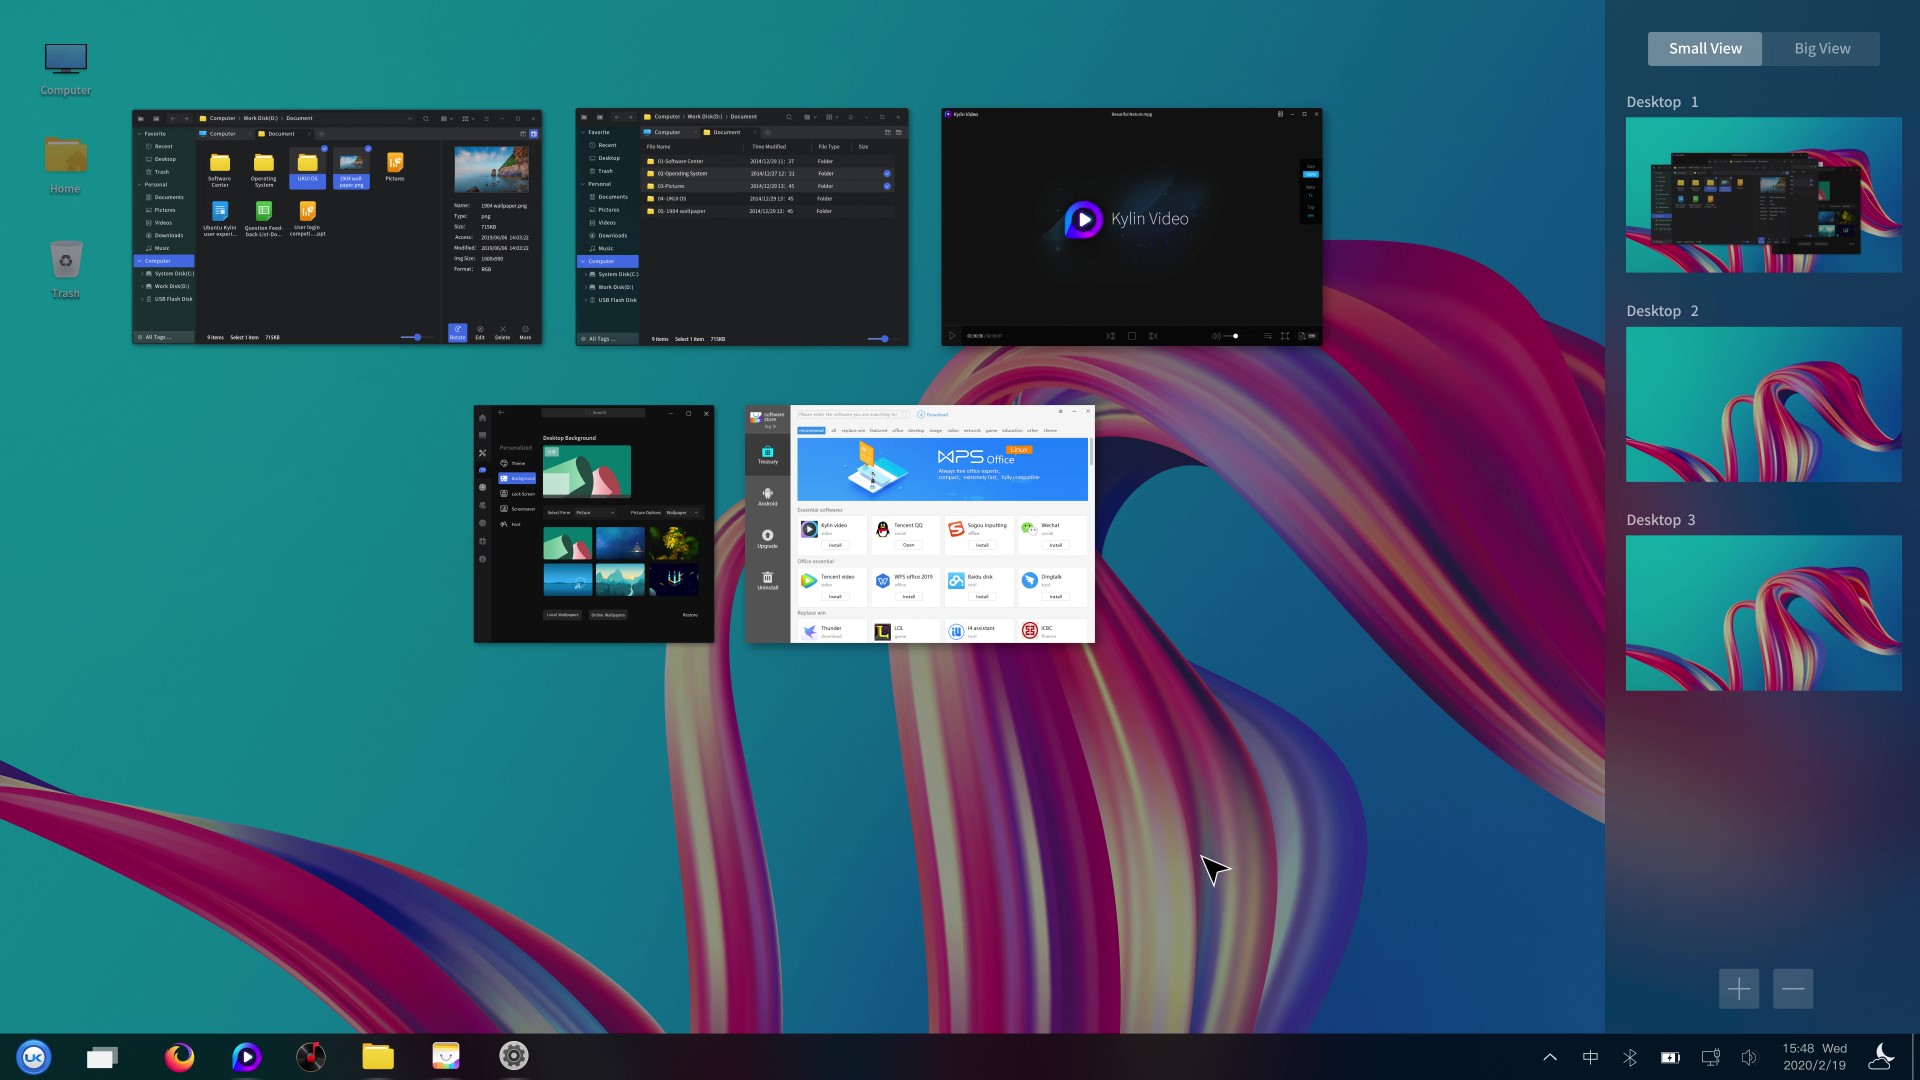Click the night weather tray icon
Screen dimensions: 1920x1080
(x=1881, y=1056)
